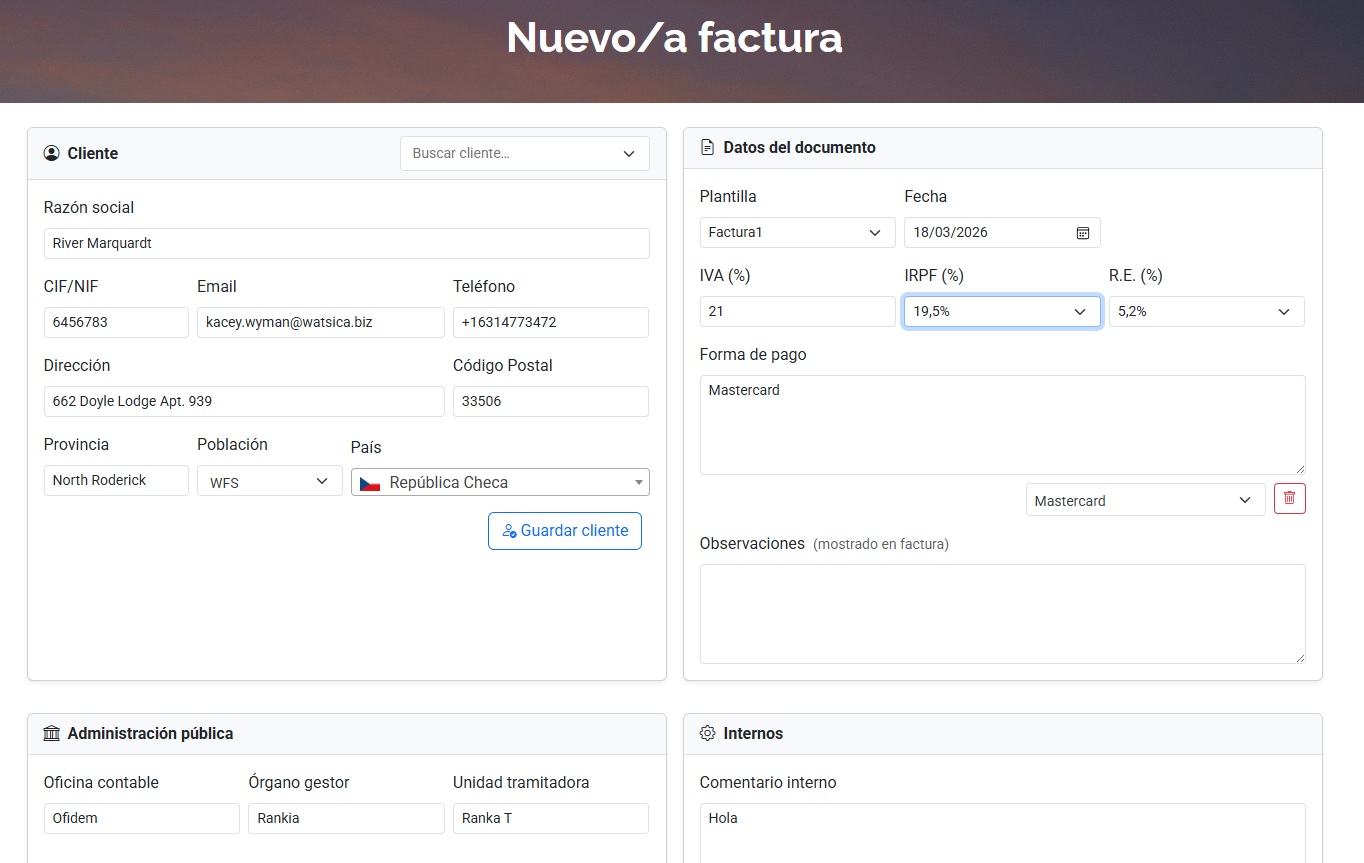Viewport: 1364px width, 863px height.
Task: Click the IVA percentage field
Action: tap(797, 311)
